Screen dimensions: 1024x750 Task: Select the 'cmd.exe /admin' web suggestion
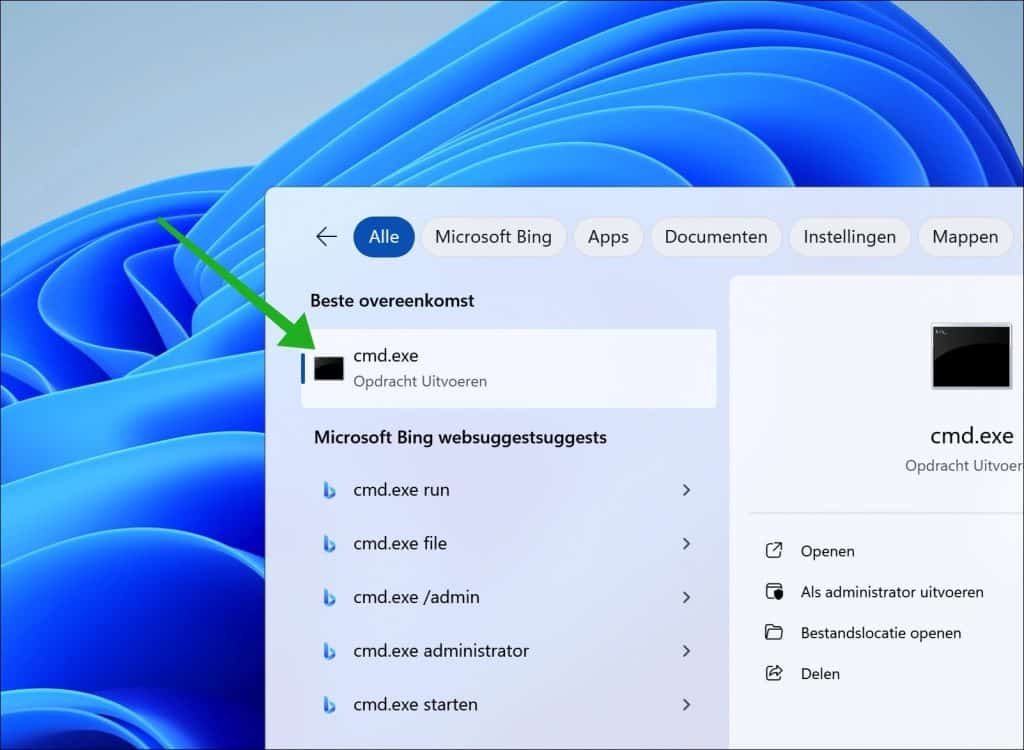pos(508,597)
